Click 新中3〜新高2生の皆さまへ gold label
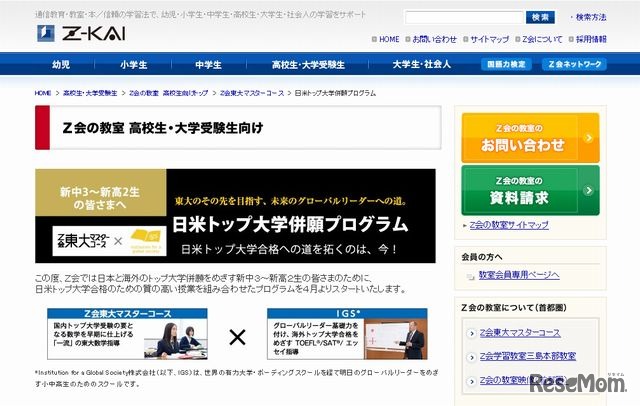 point(100,193)
